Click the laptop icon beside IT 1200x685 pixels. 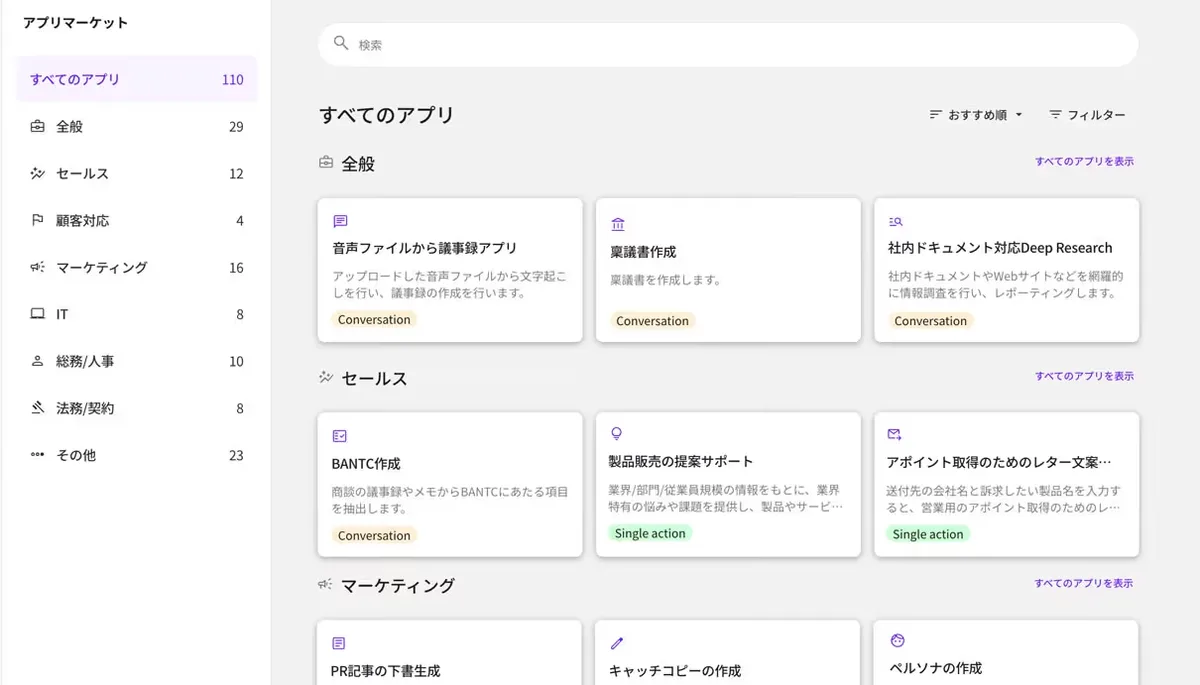point(38,314)
